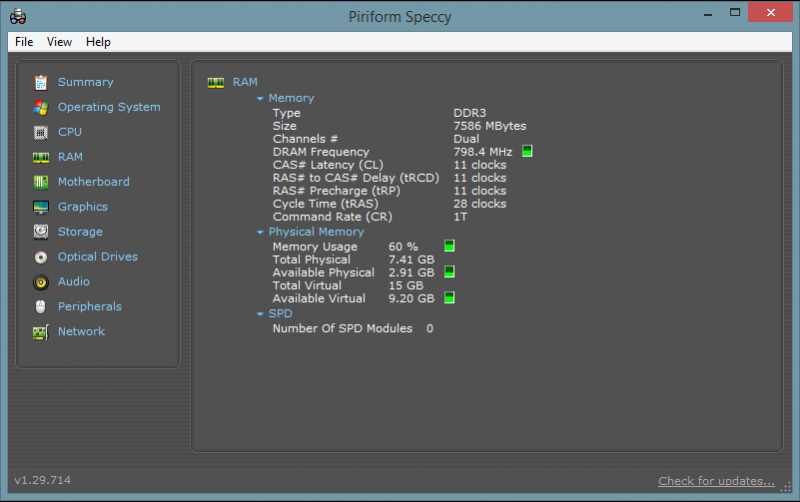Click the window resize grip corner
The width and height of the screenshot is (800, 502).
coord(785,487)
